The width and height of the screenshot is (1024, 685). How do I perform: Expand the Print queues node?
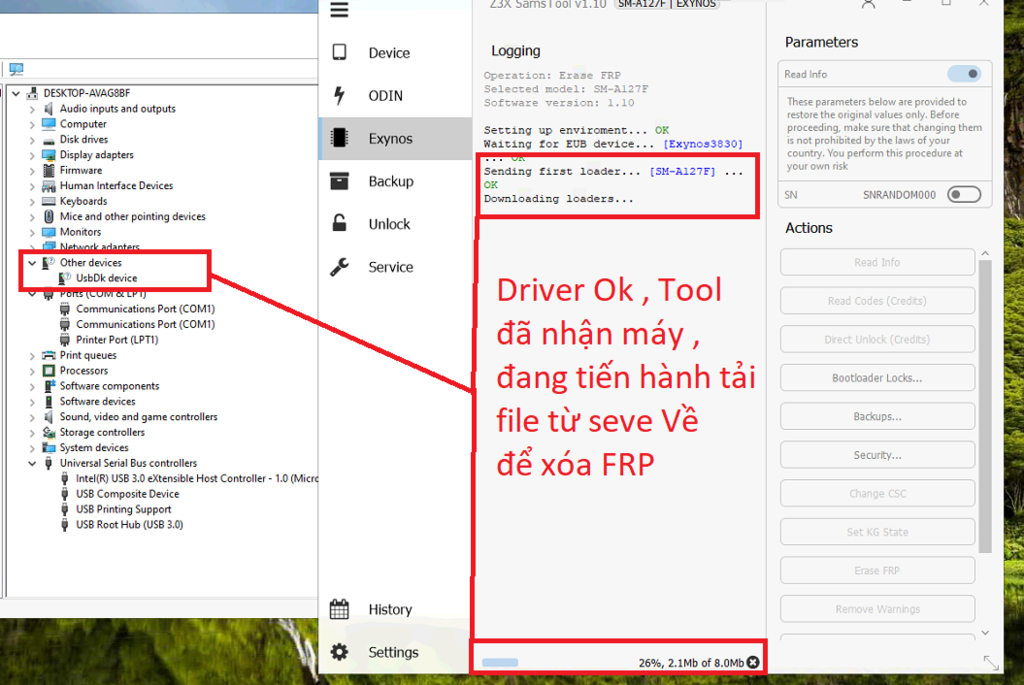[32, 355]
